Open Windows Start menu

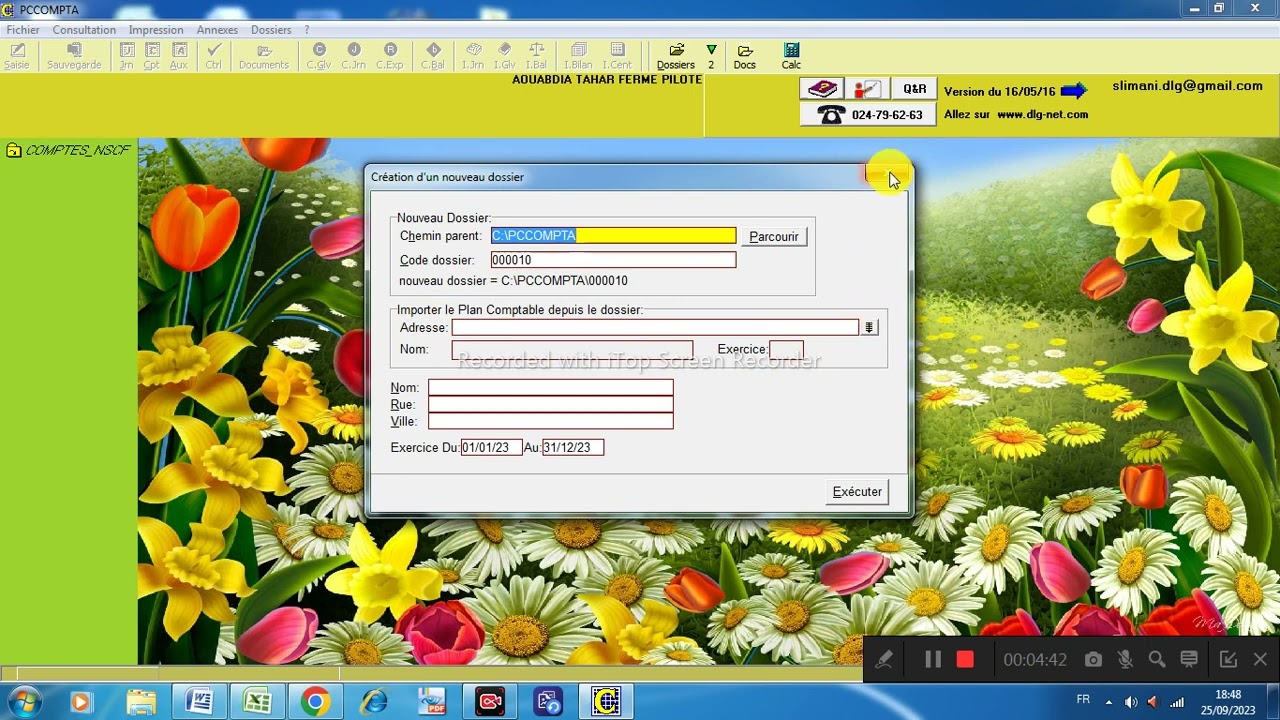pyautogui.click(x=24, y=702)
